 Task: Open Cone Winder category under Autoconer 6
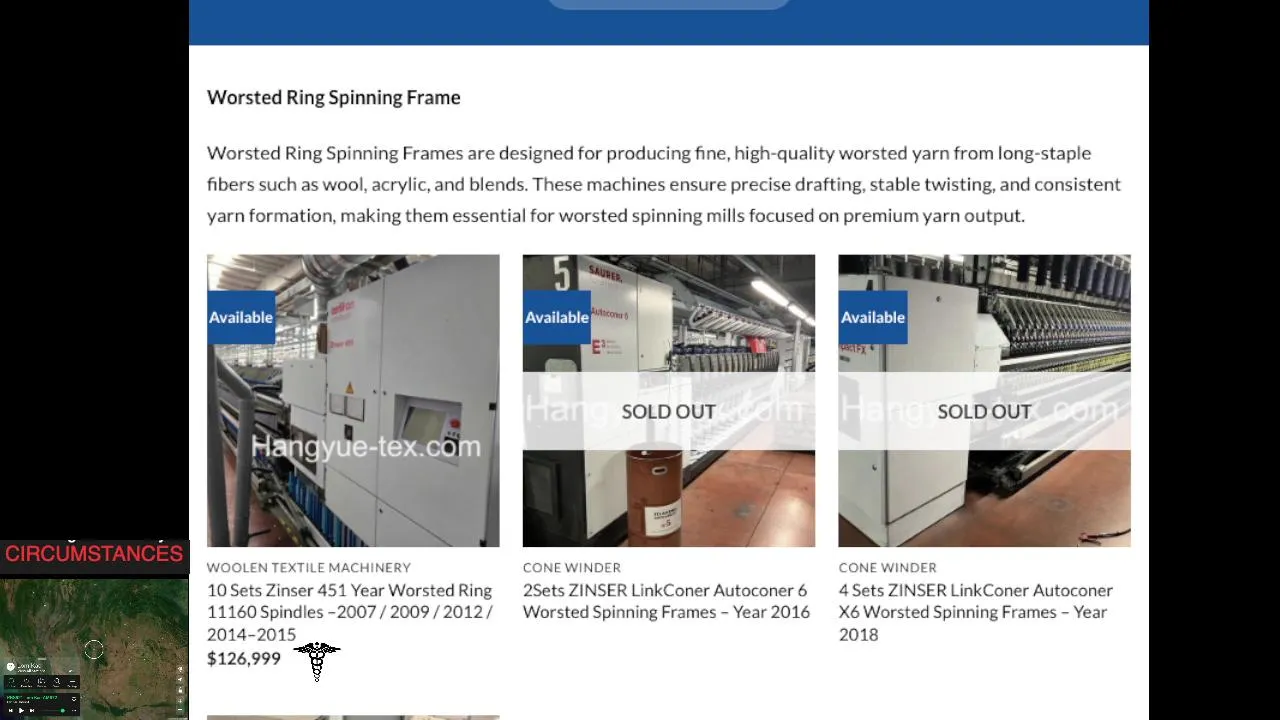point(572,567)
